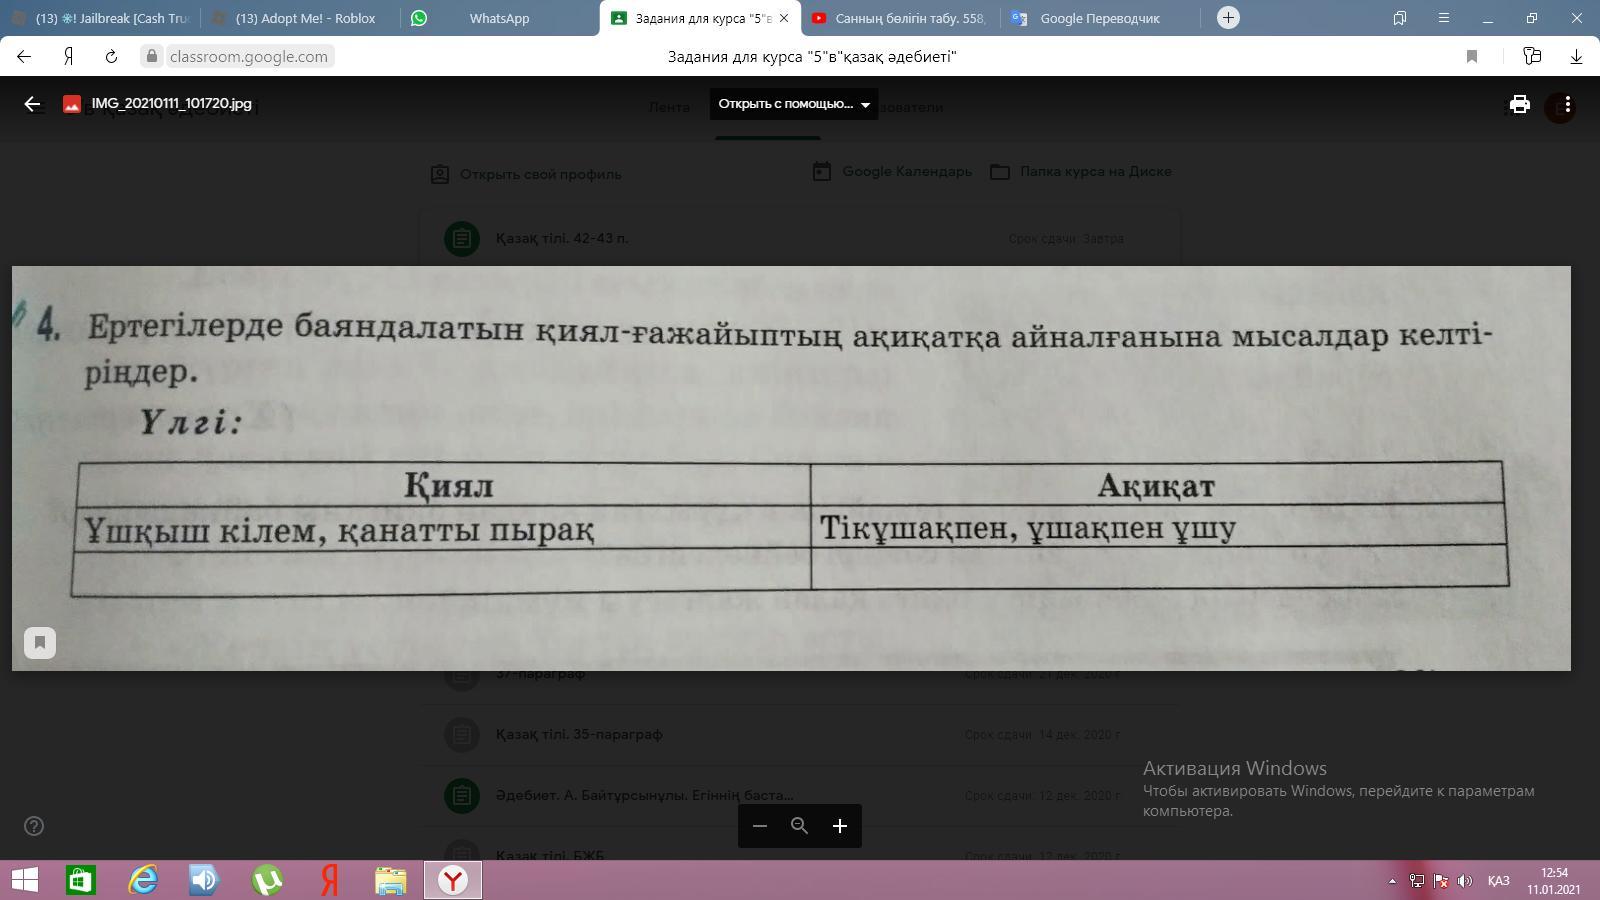This screenshot has width=1600, height=900.
Task: Switch to the Jailbreak Roblox tab
Action: (x=100, y=18)
